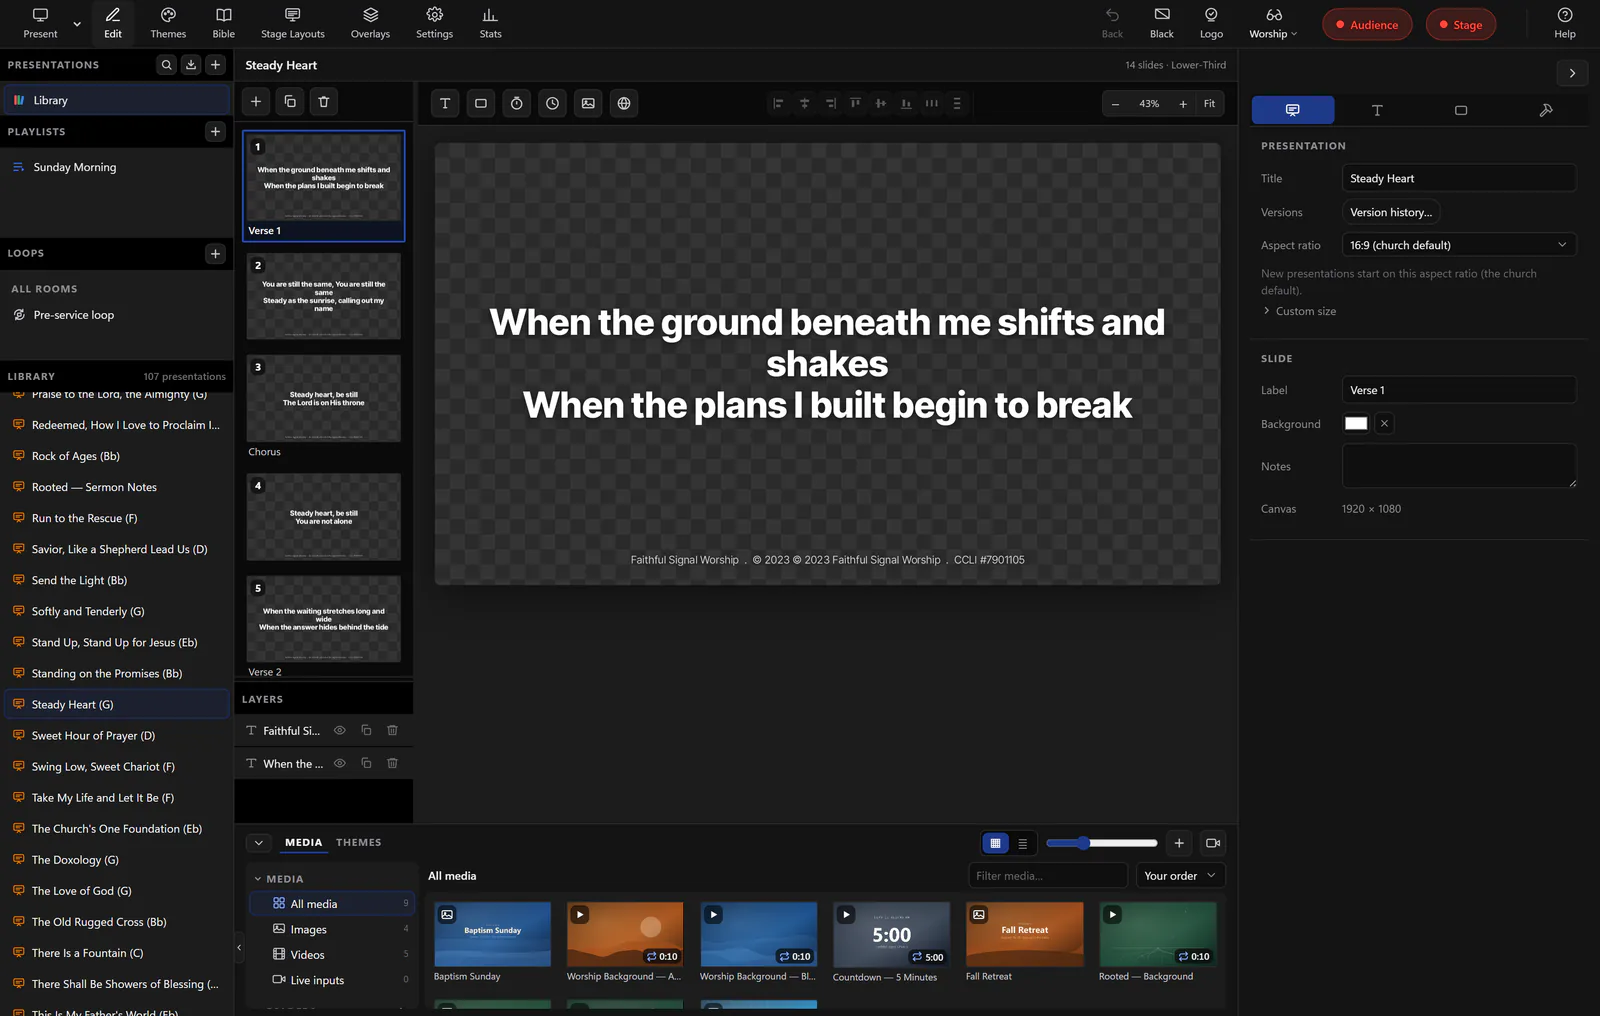Click the white Background color swatch

tap(1356, 424)
